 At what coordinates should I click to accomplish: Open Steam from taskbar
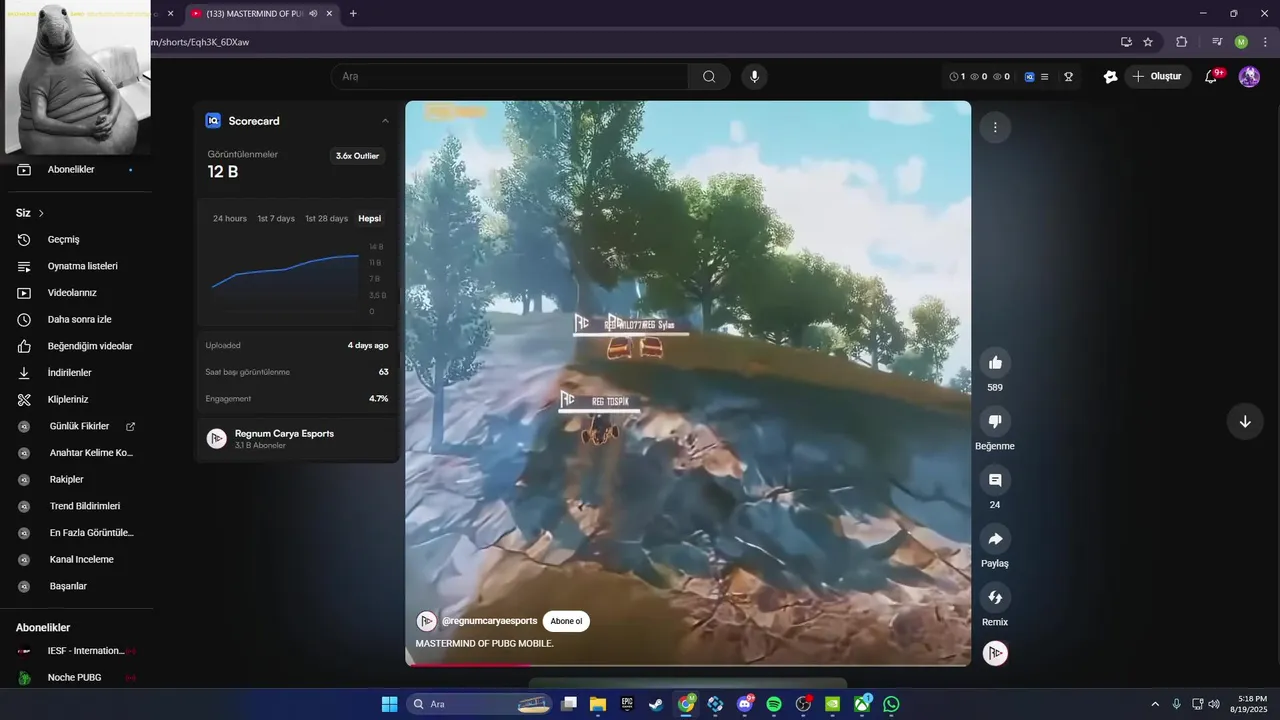pyautogui.click(x=656, y=704)
